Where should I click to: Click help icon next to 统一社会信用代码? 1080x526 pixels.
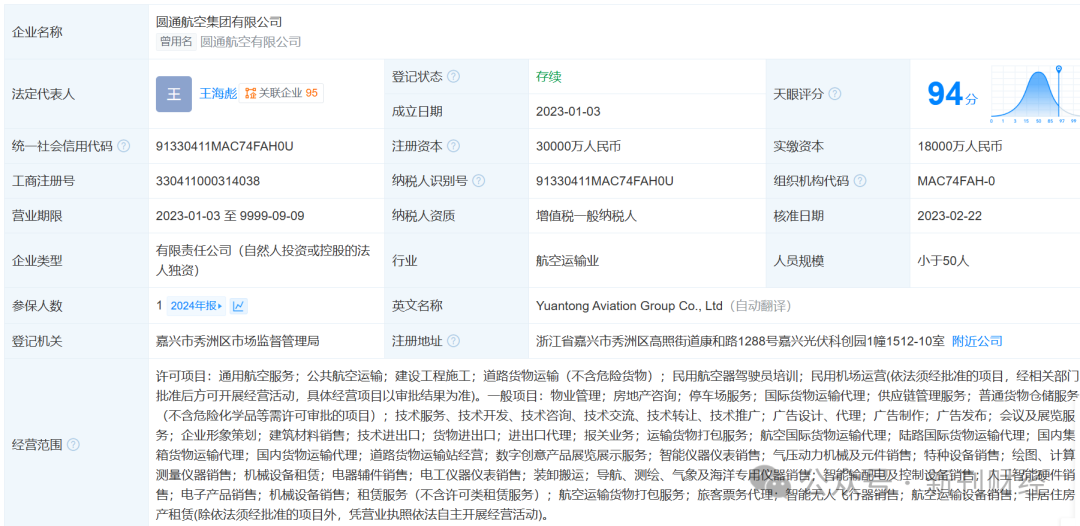123,146
